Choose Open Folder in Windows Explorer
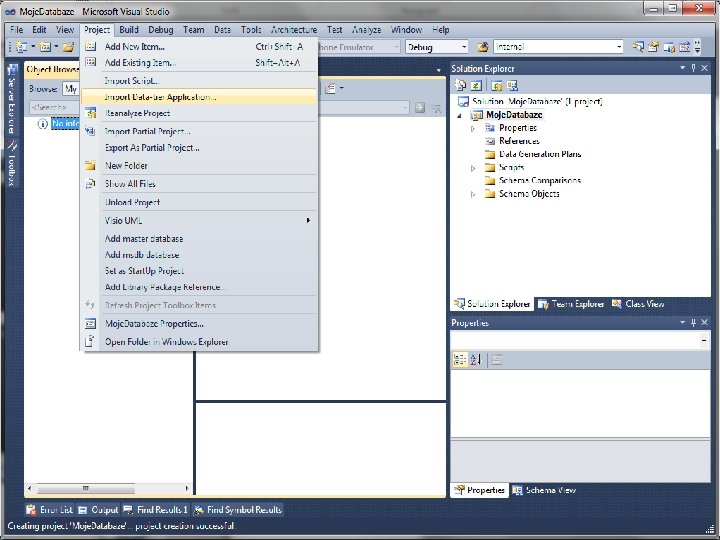Screen dimensions: 720x540 (x=199, y=342)
